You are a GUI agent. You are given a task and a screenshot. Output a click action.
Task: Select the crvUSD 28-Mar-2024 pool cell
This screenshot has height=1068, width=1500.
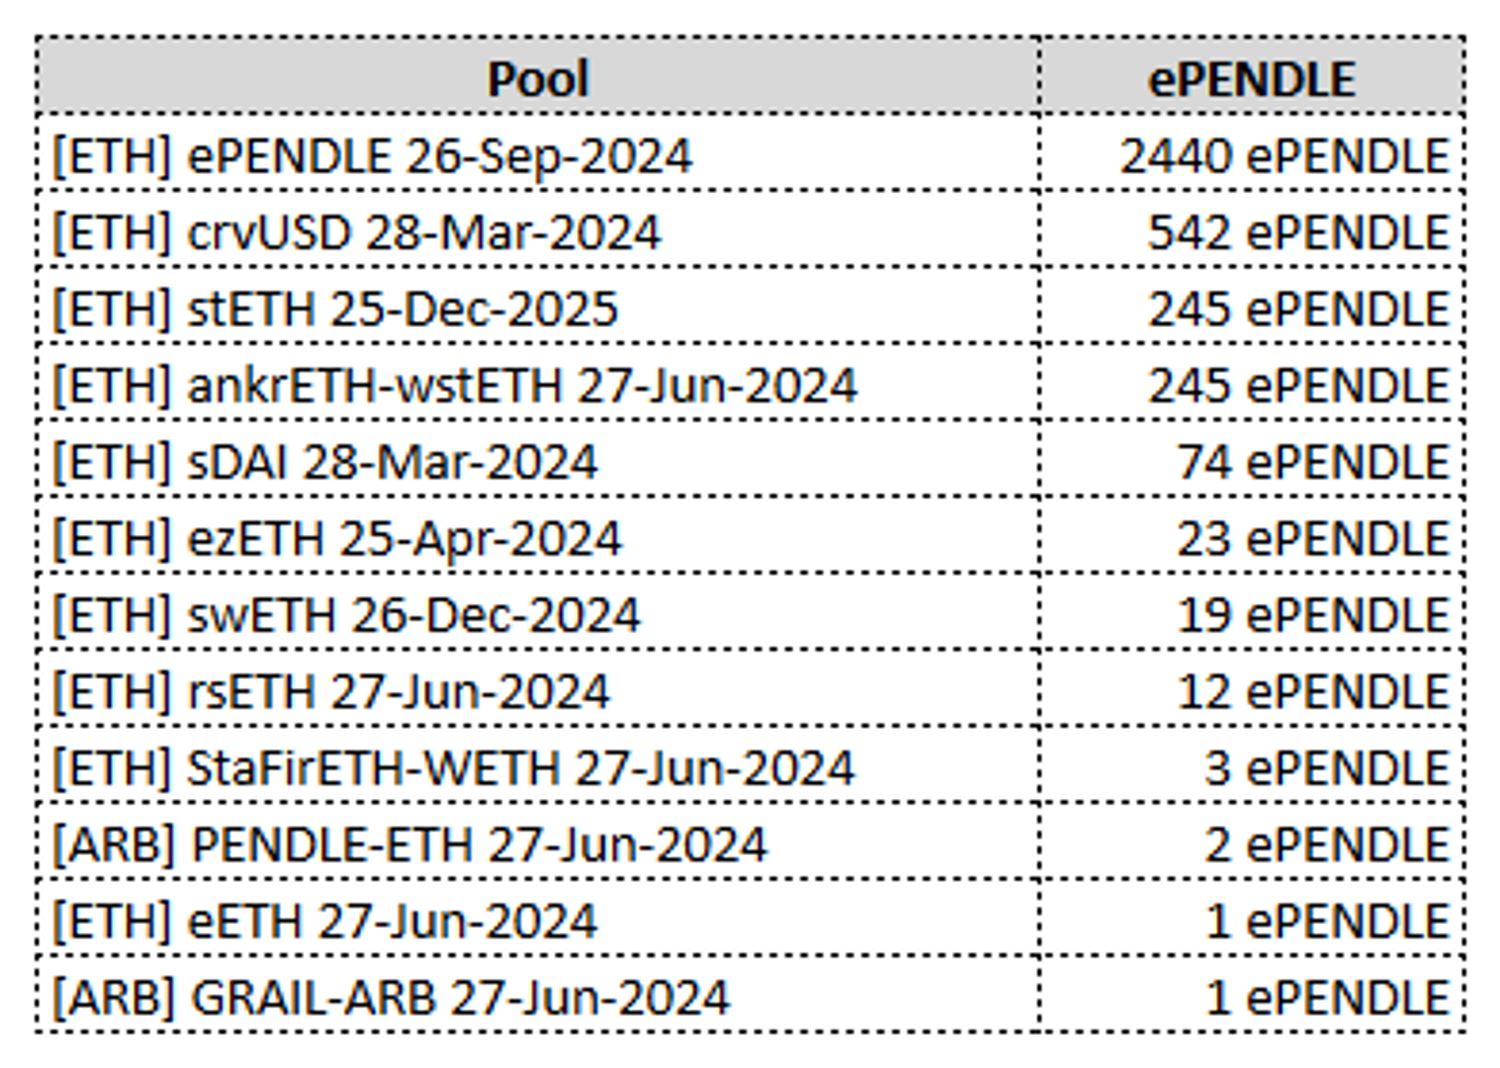357,233
